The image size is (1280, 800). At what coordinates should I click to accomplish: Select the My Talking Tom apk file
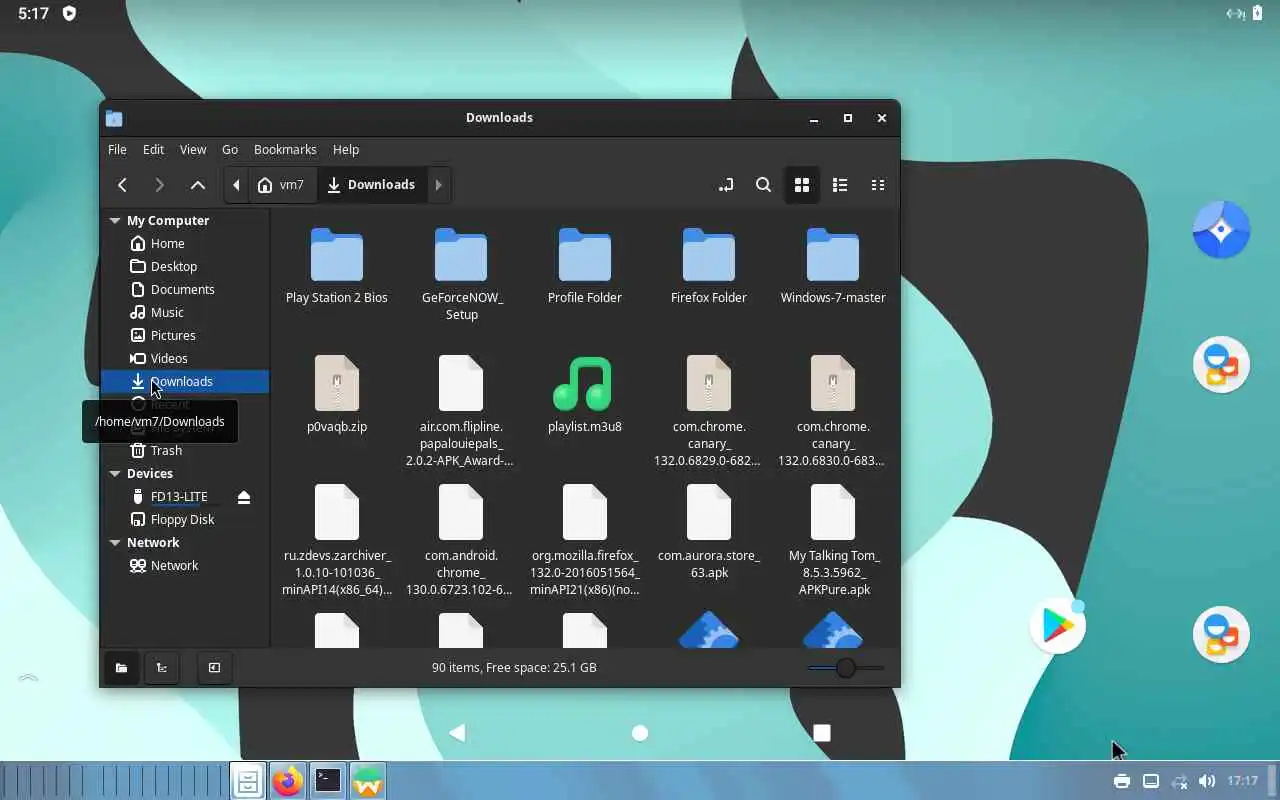tap(833, 540)
